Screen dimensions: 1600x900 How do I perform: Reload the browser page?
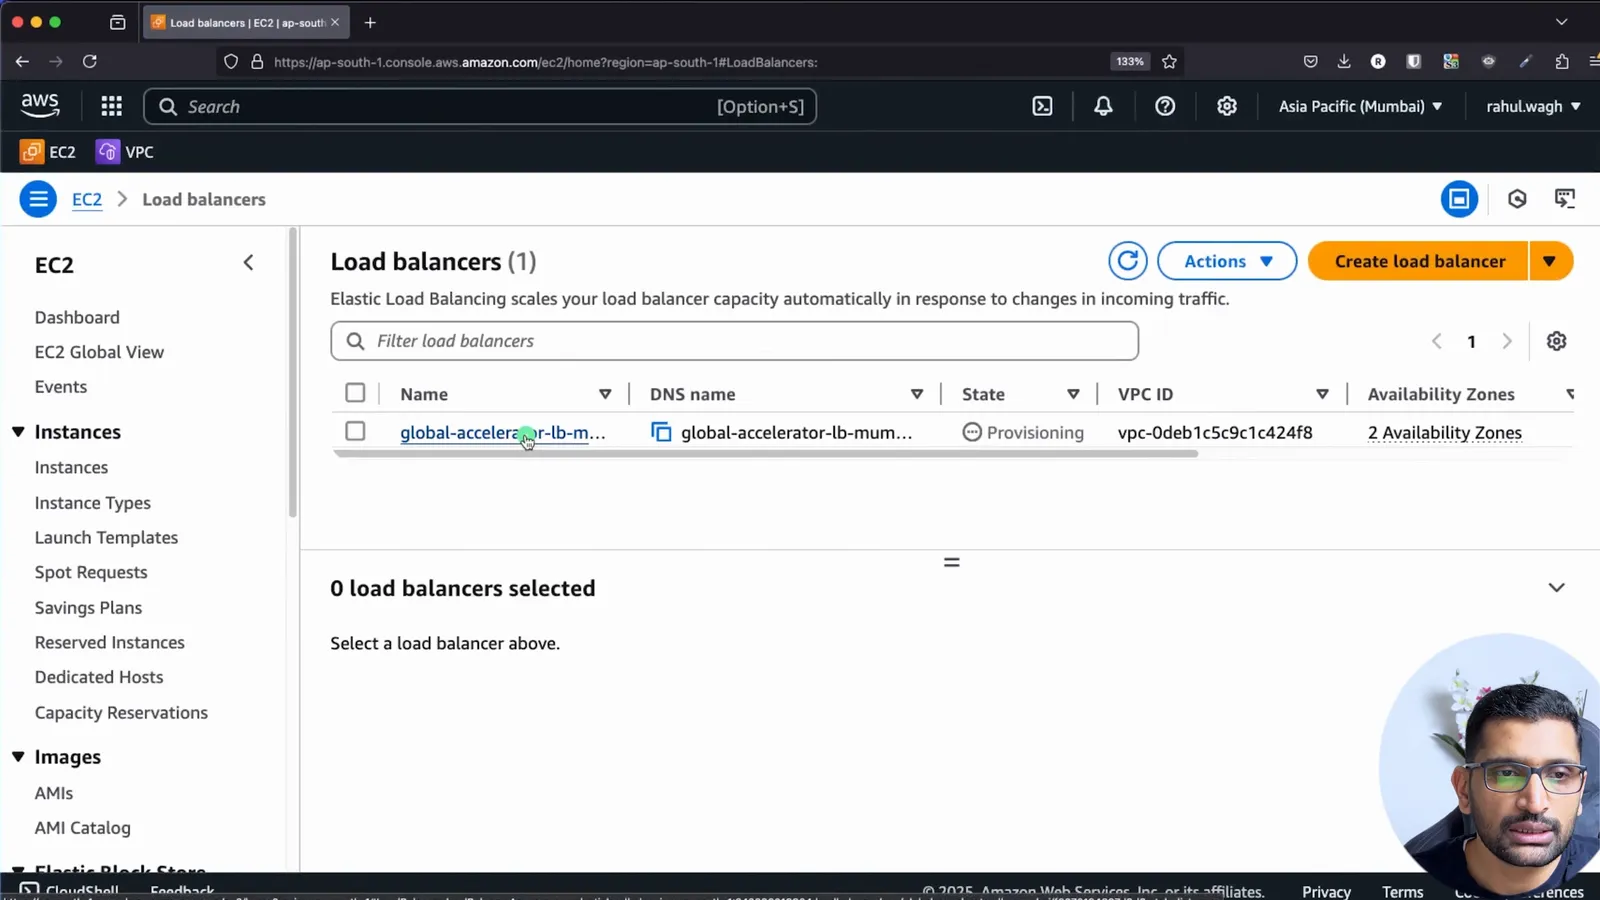[90, 62]
